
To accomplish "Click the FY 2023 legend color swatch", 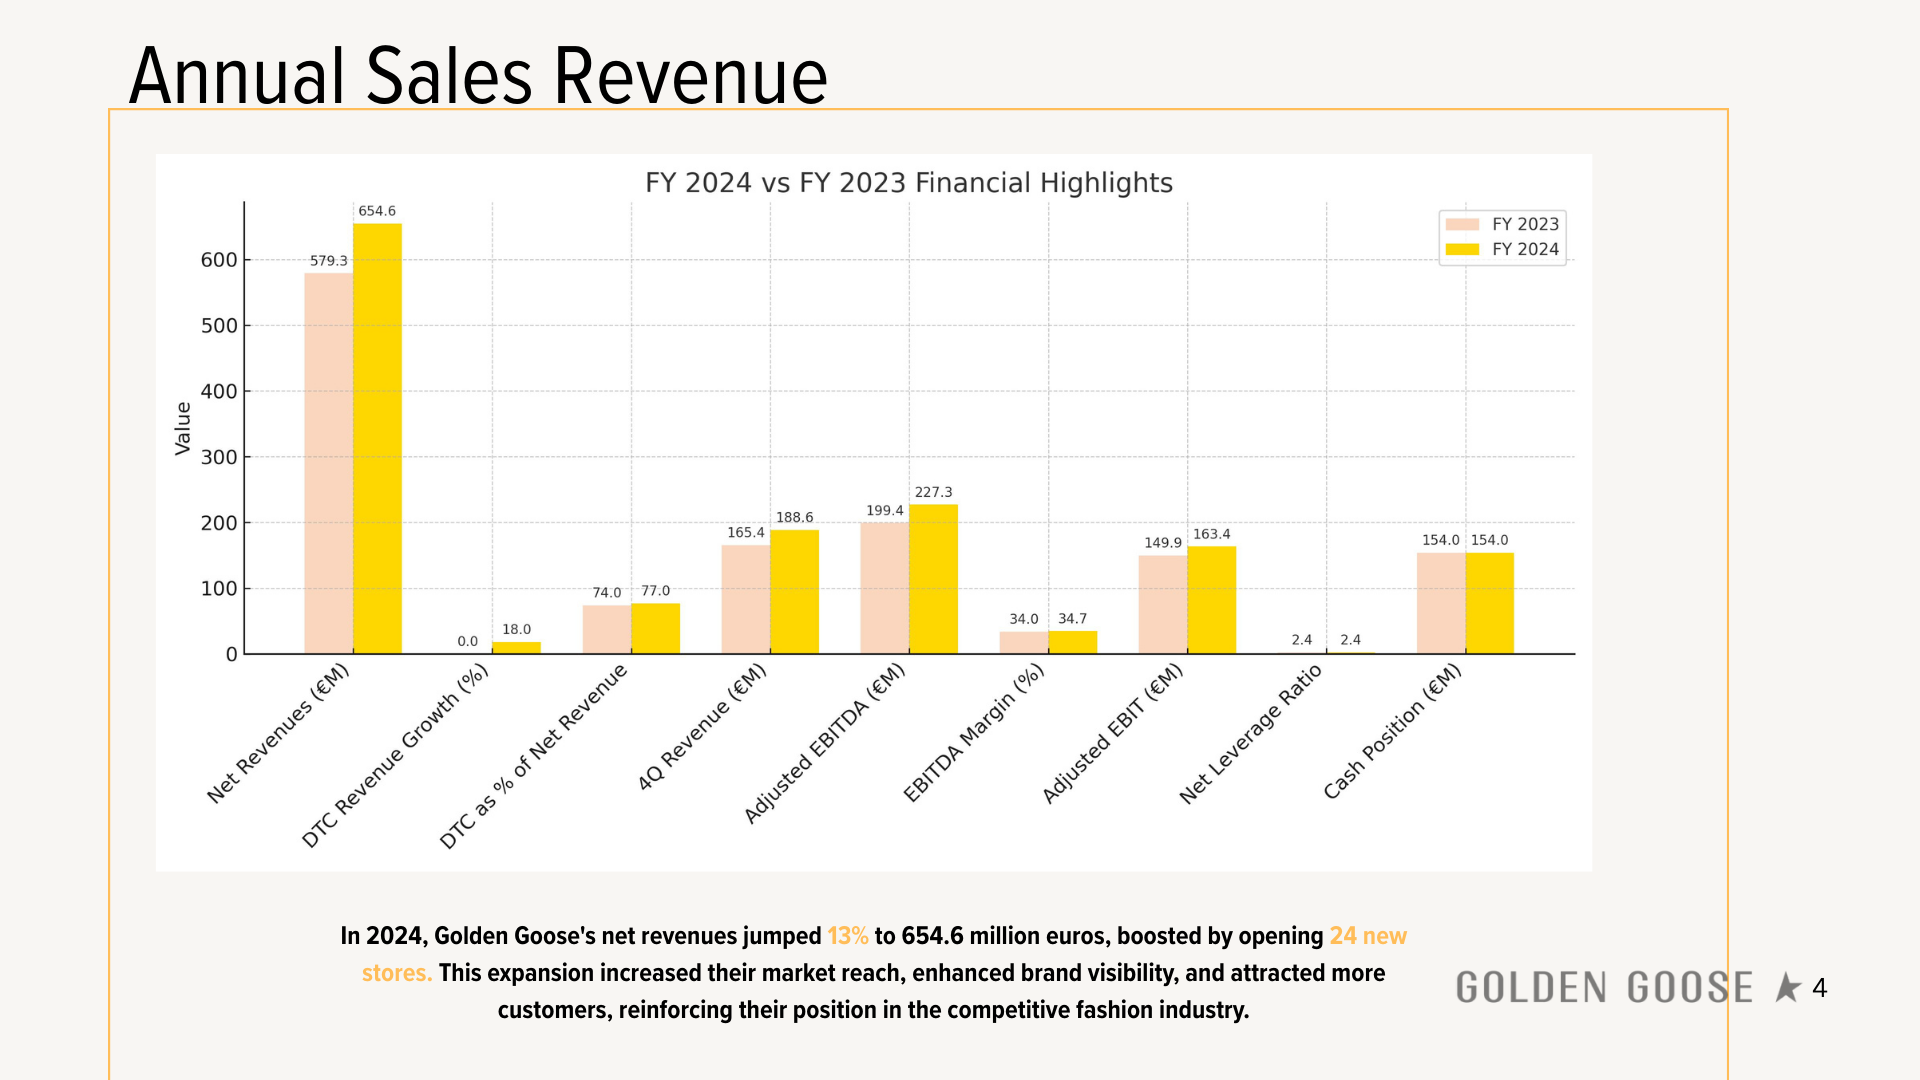I will [x=1462, y=224].
